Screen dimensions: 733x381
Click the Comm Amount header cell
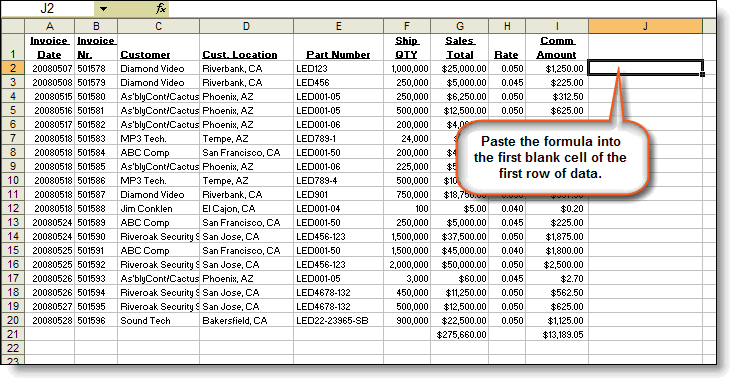click(x=557, y=47)
